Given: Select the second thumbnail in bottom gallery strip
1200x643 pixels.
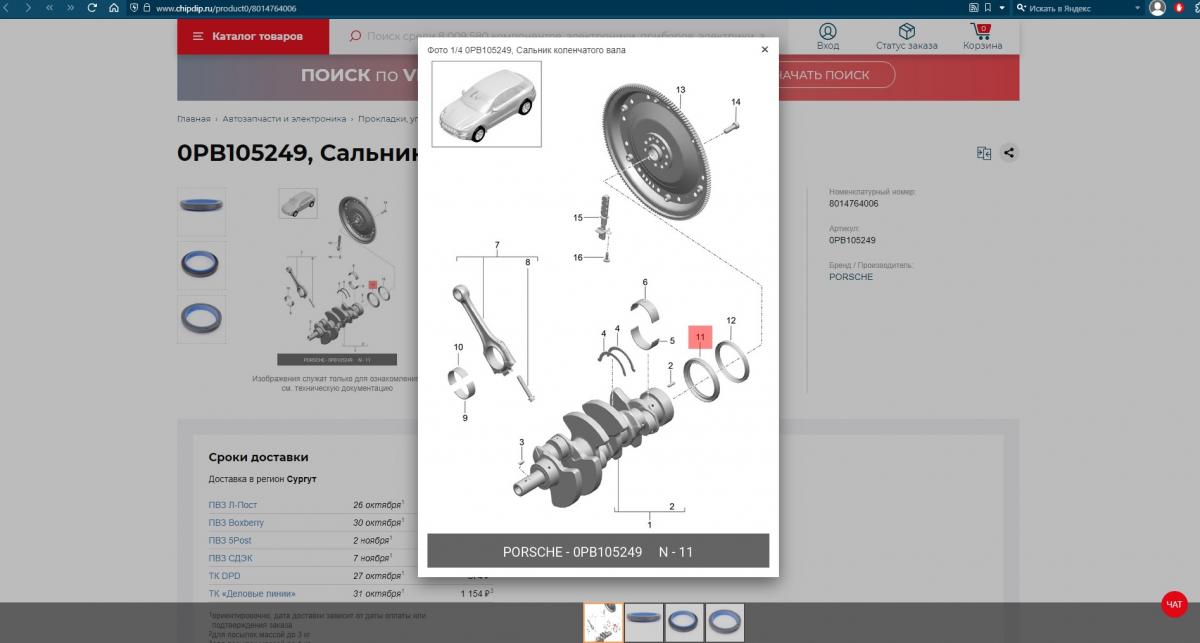Looking at the screenshot, I should click(643, 622).
